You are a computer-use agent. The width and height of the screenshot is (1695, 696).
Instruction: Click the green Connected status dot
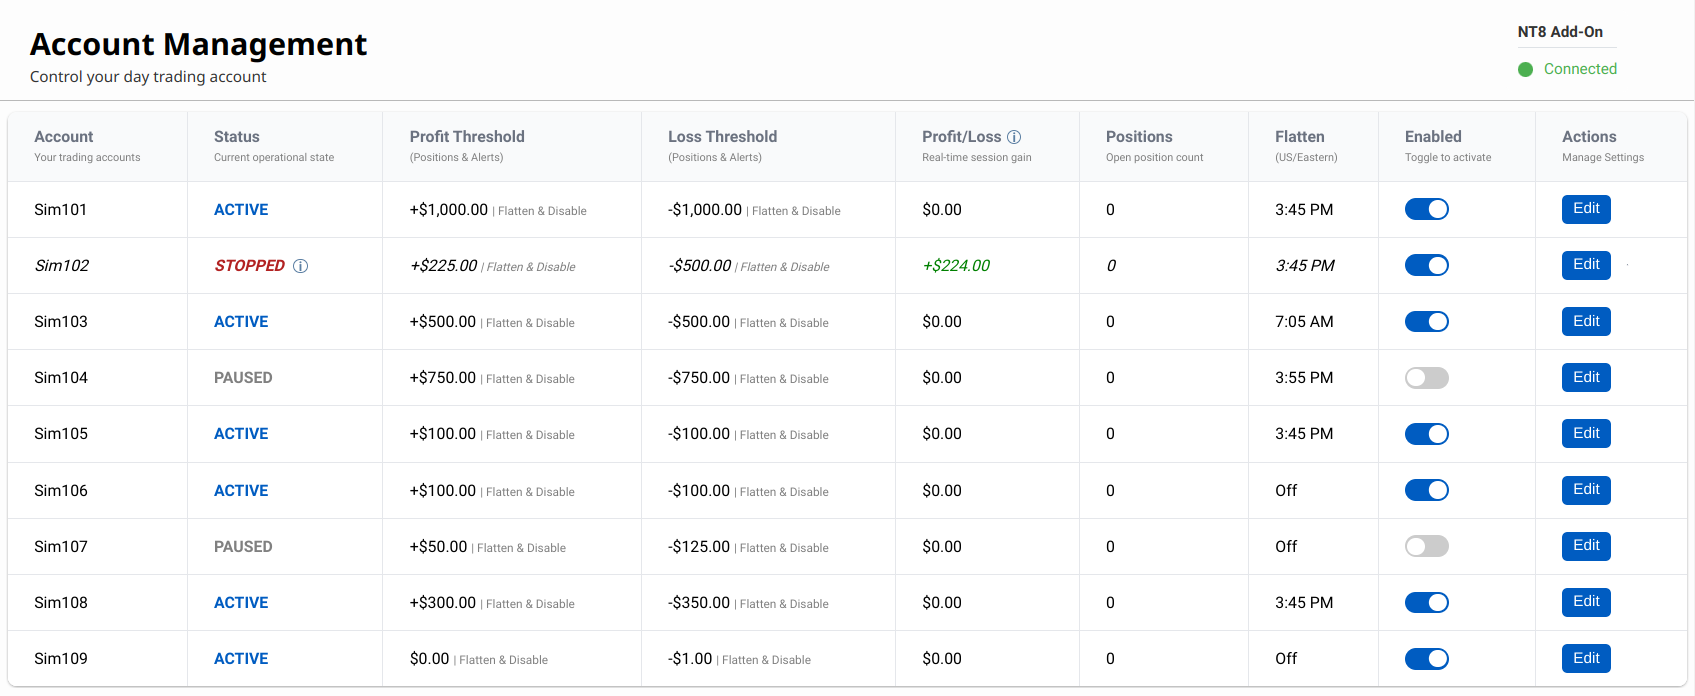(1525, 69)
